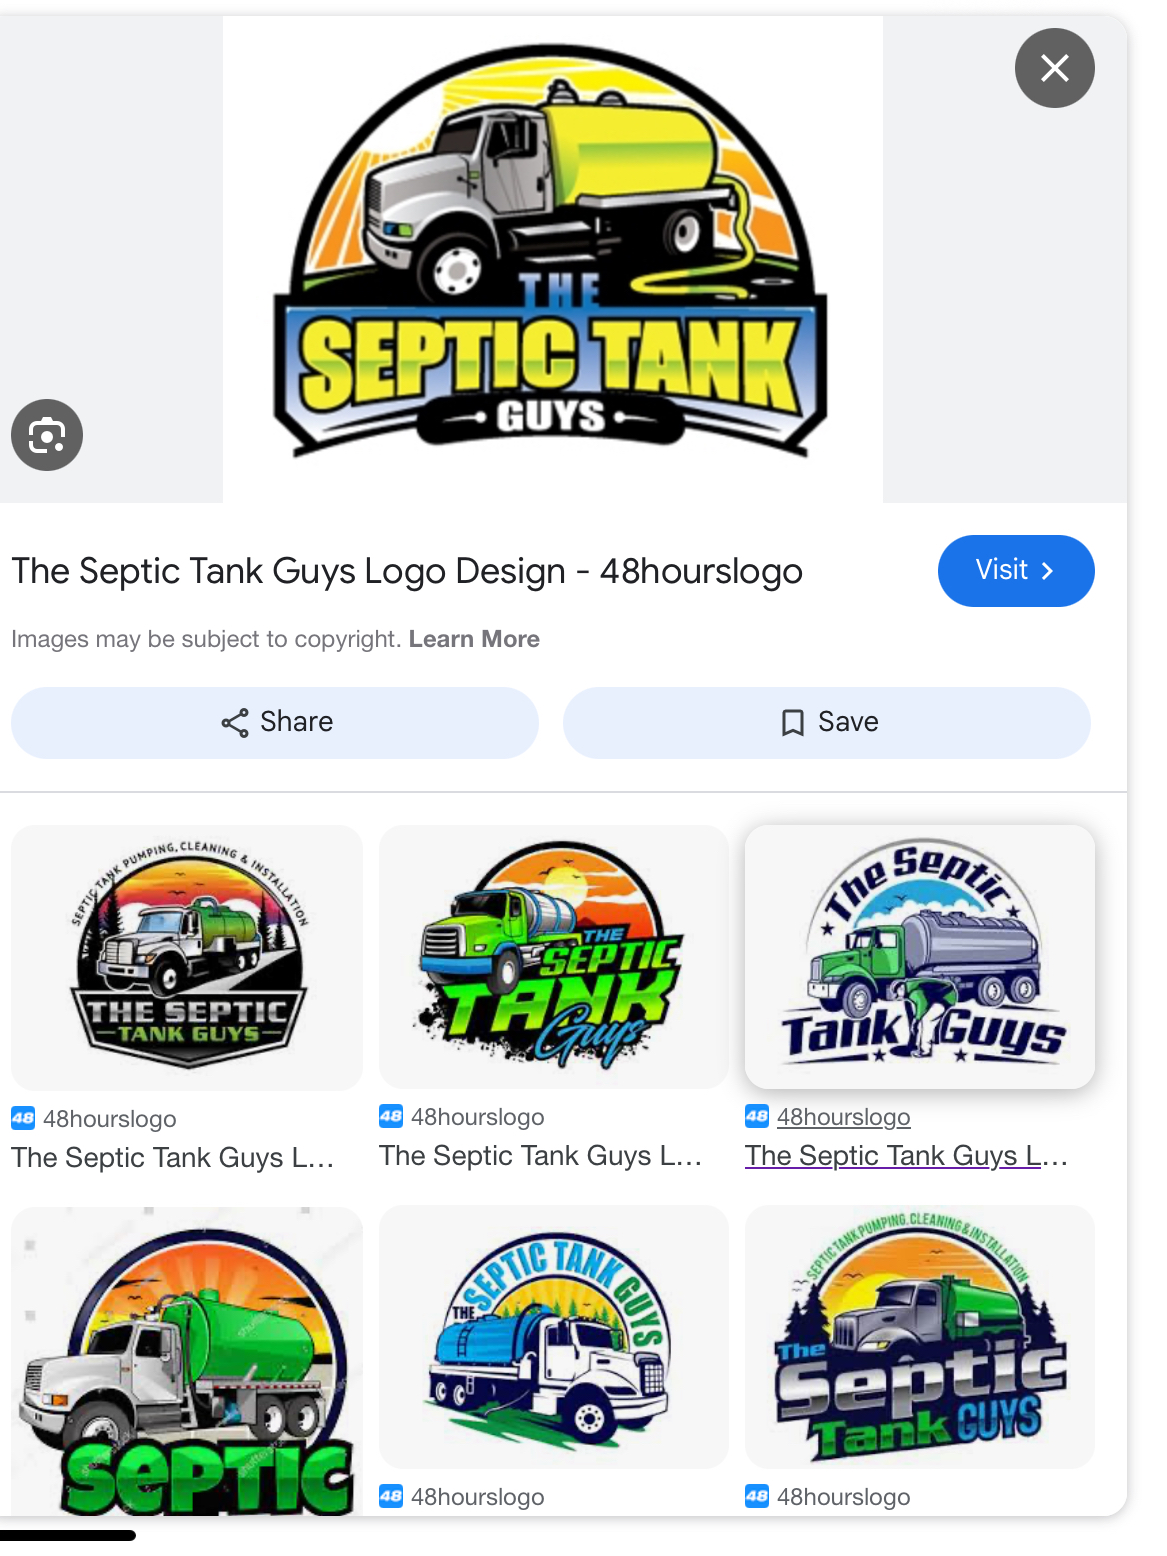The height and width of the screenshot is (1556, 1167).
Task: Open the image title The Septic Tank Guys Logo Design
Action: point(407,571)
